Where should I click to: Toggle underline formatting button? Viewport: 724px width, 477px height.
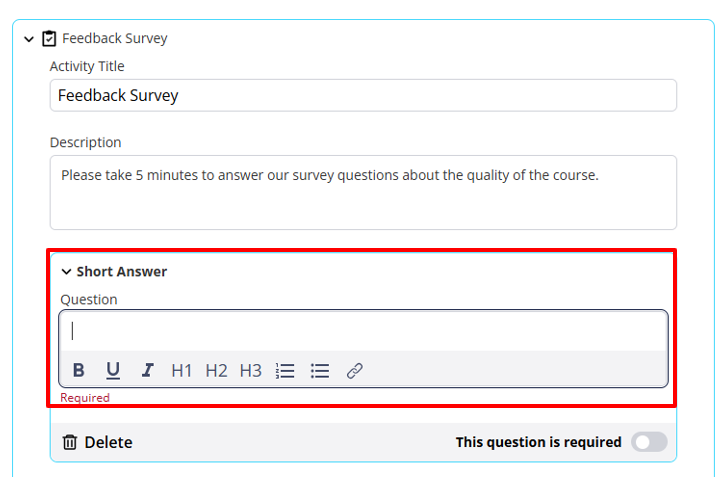pyautogui.click(x=113, y=370)
